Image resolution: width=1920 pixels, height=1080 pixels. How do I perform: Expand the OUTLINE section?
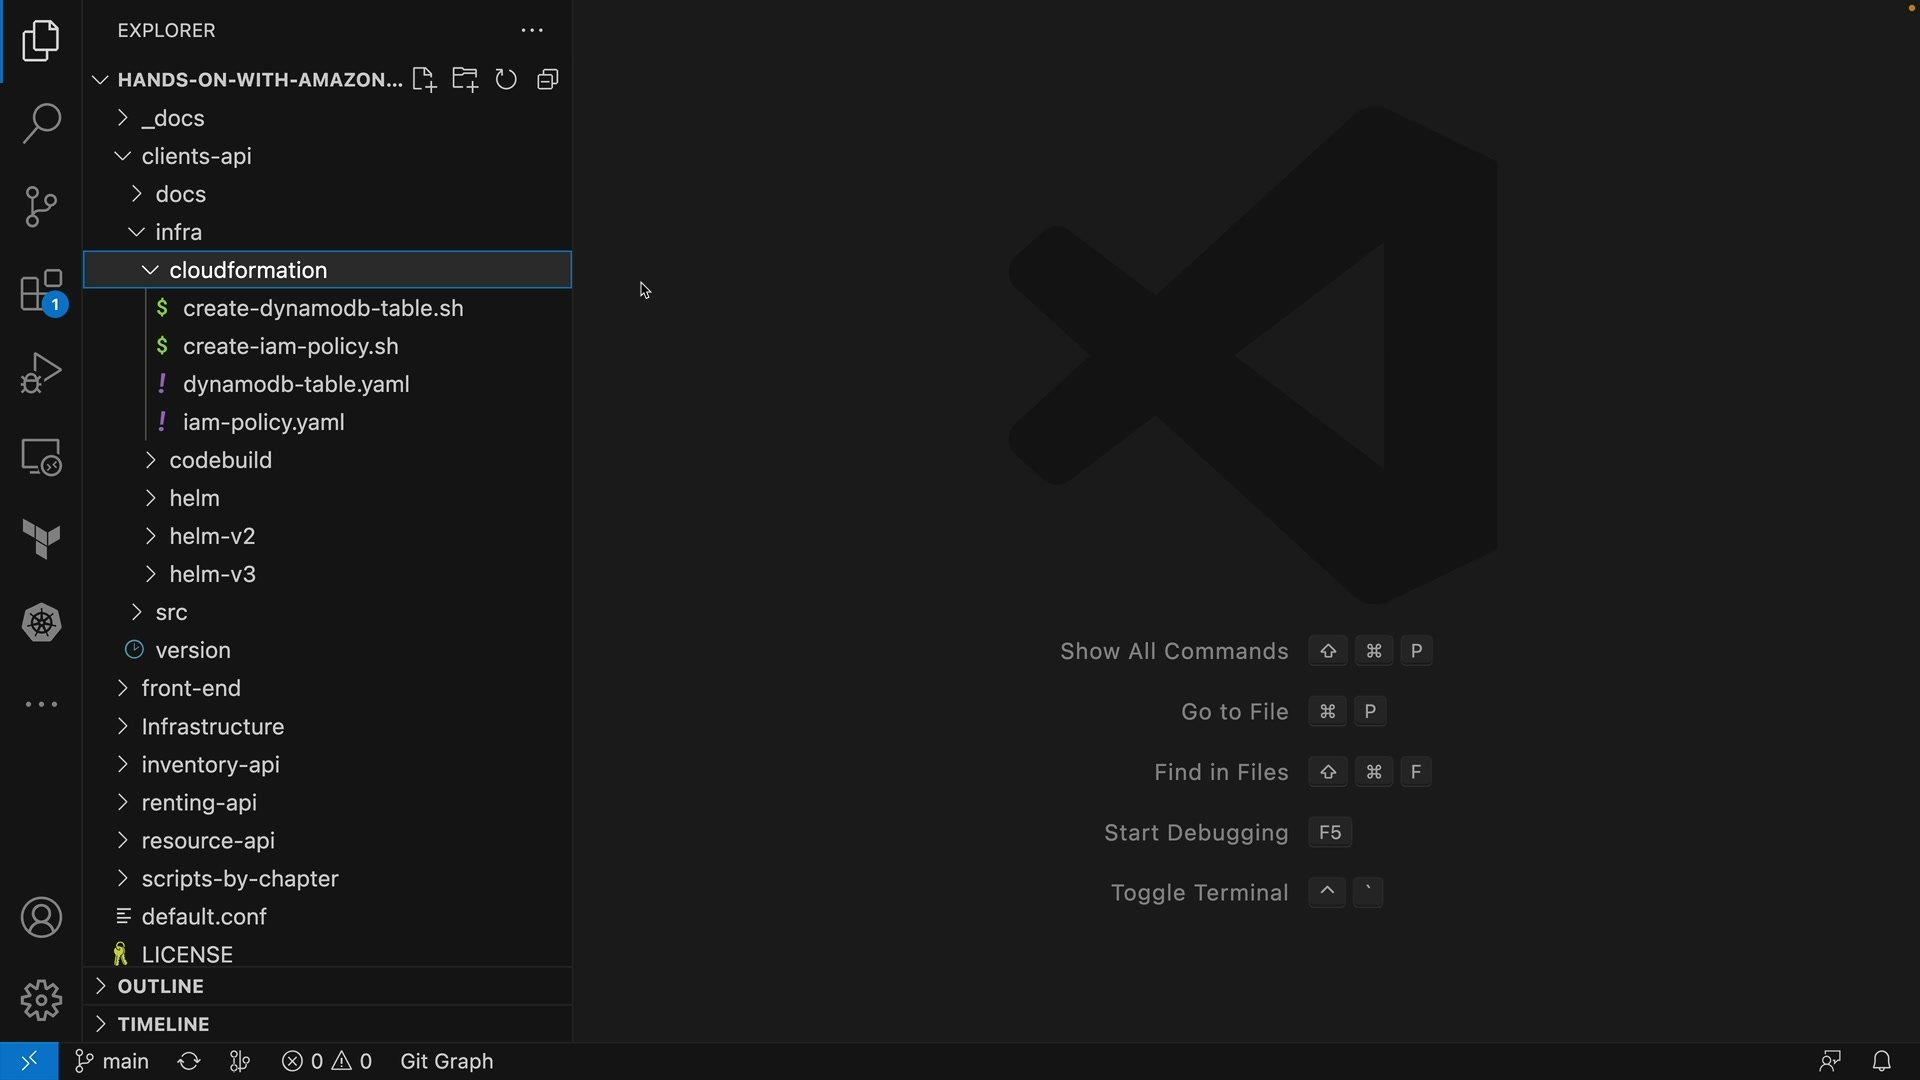coord(160,987)
